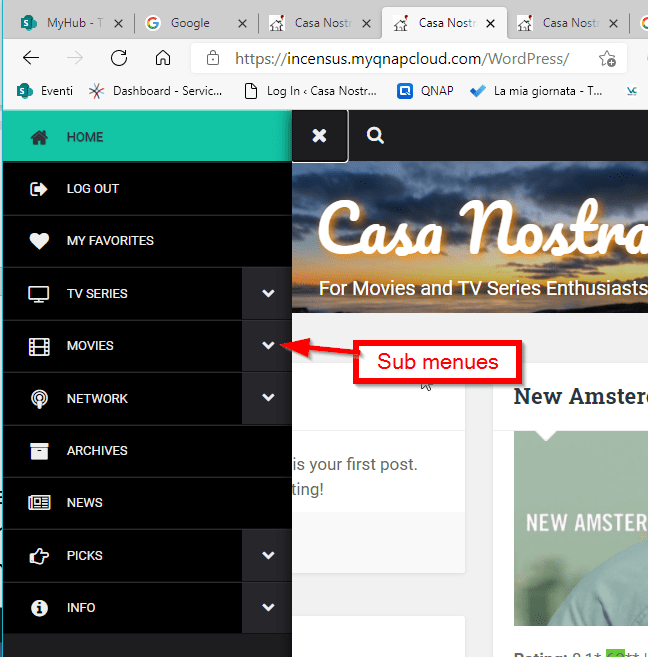The height and width of the screenshot is (657, 648).
Task: Click the Log Out arrow icon
Action: pos(39,189)
